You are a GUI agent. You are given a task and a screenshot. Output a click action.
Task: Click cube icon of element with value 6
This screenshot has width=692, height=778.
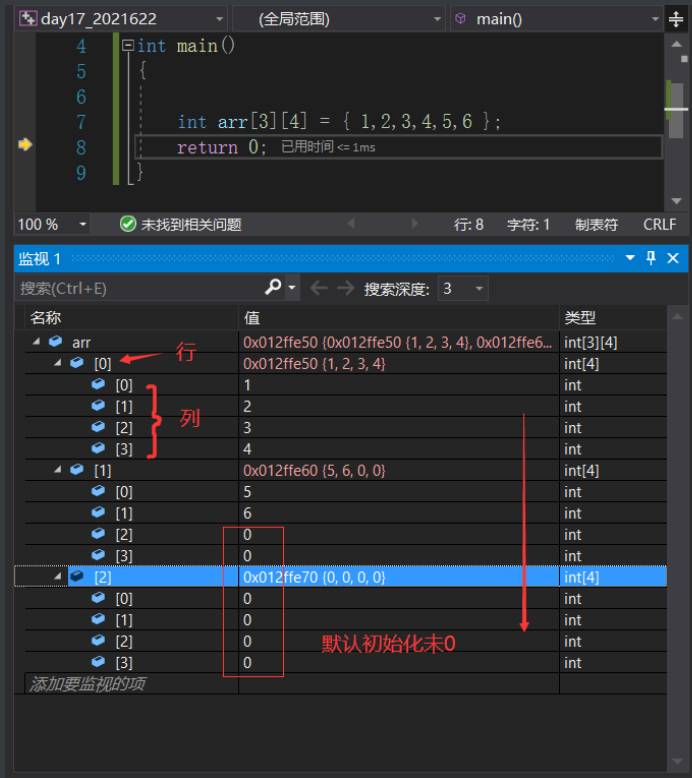pyautogui.click(x=98, y=512)
